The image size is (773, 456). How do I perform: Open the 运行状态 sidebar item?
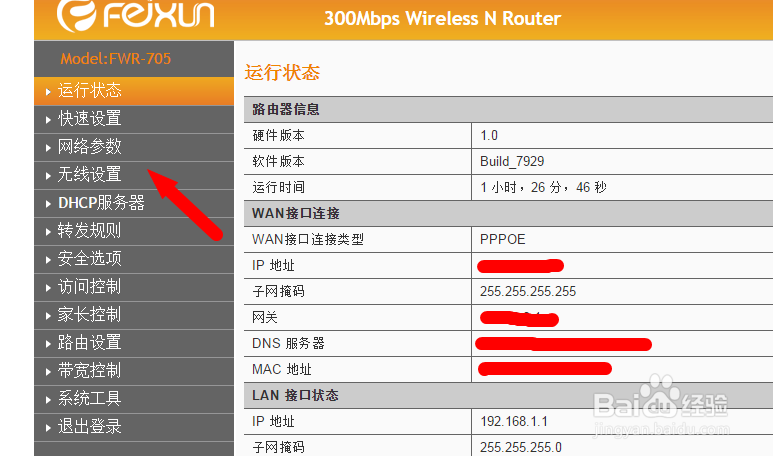point(134,91)
